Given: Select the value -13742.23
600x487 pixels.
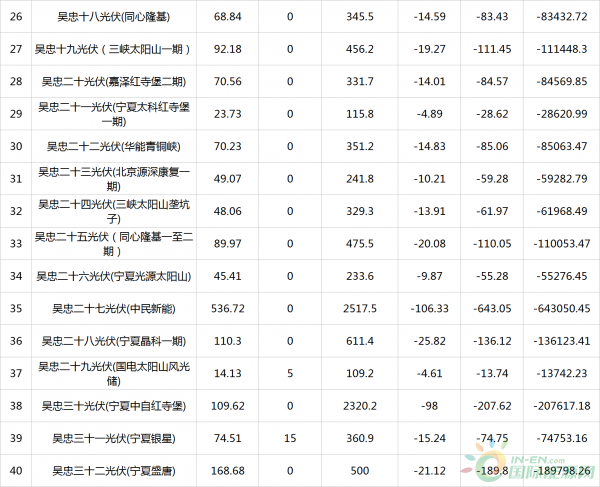Looking at the screenshot, I should point(562,373).
